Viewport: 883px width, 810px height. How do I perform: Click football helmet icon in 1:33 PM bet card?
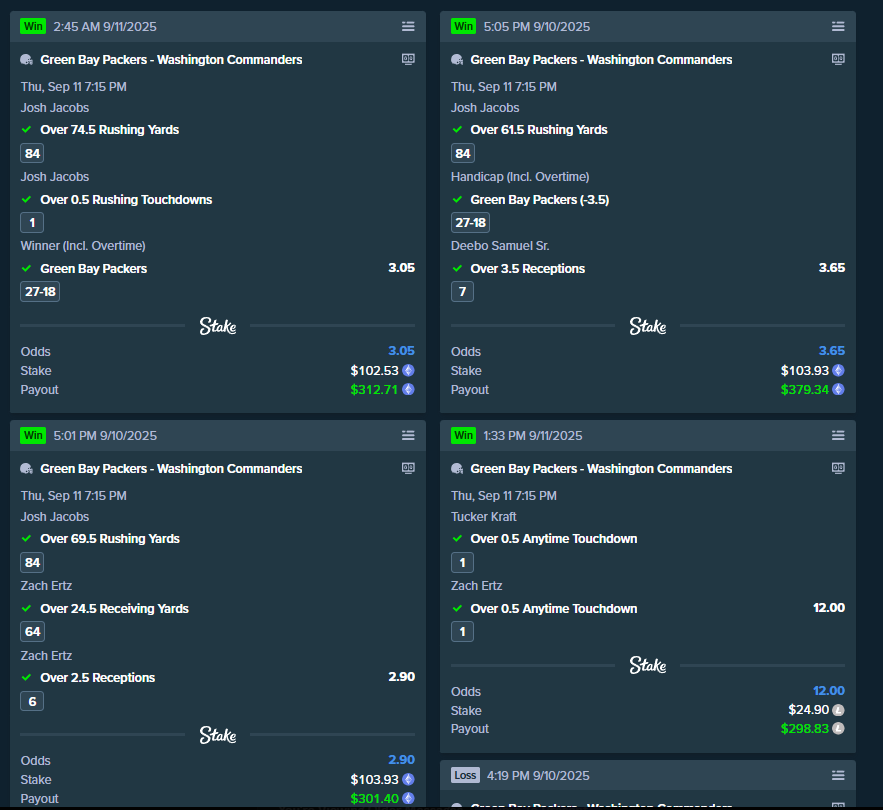[457, 469]
